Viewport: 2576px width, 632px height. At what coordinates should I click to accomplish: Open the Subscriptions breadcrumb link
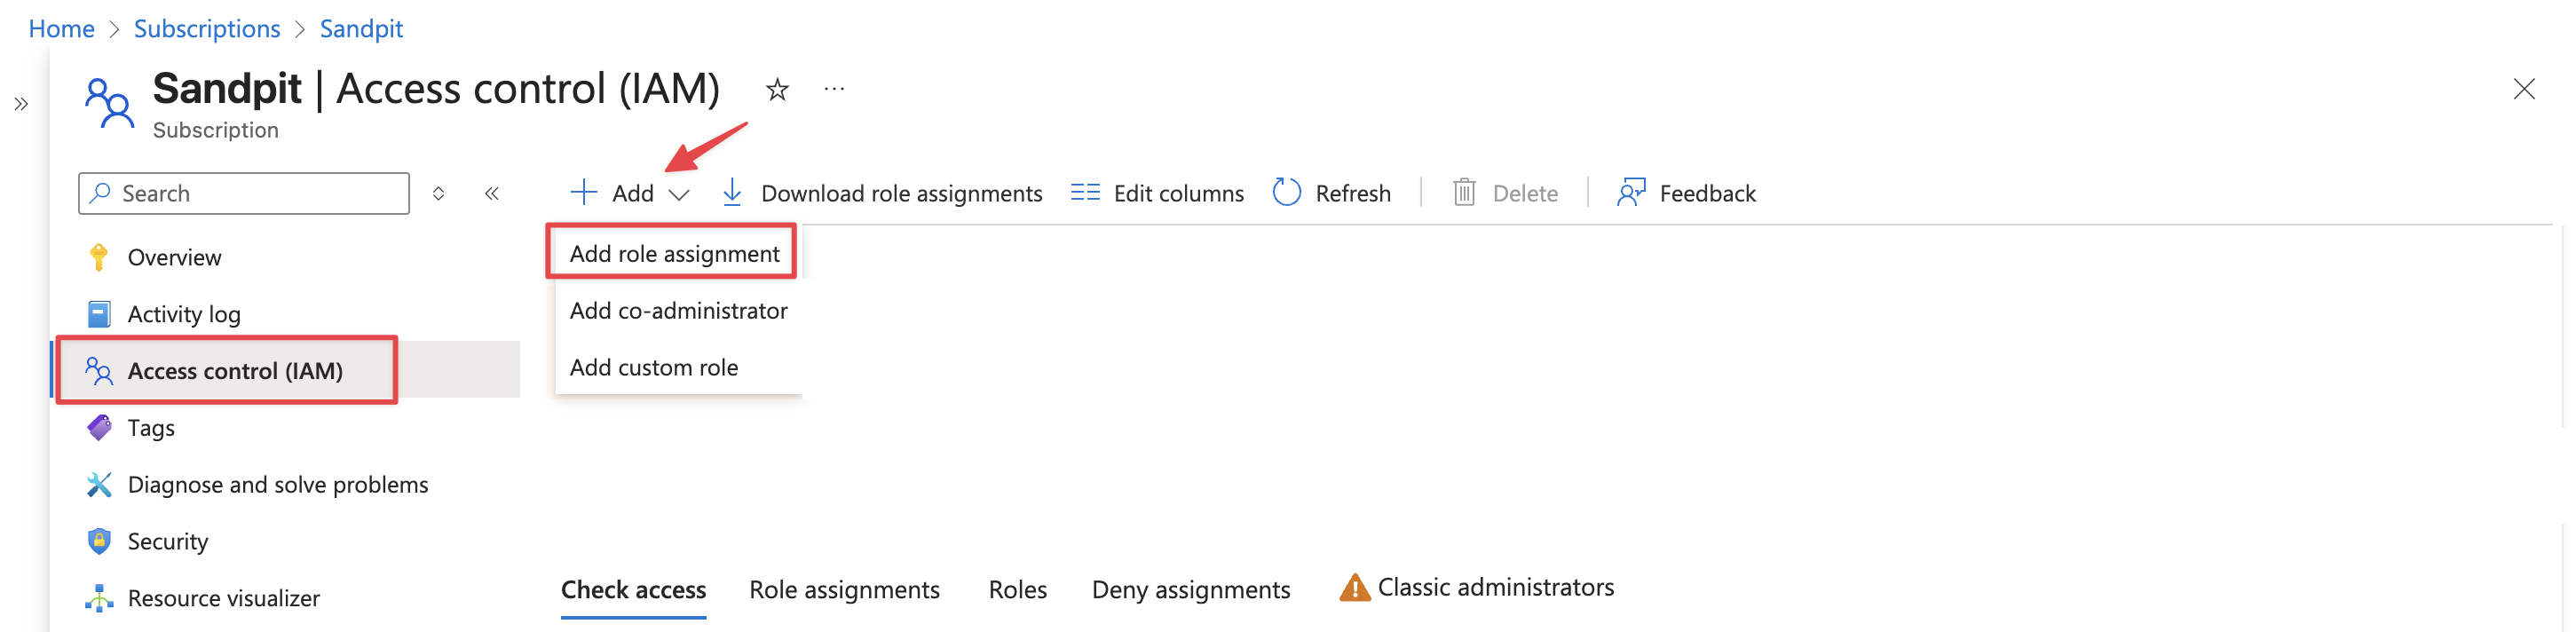pos(207,28)
